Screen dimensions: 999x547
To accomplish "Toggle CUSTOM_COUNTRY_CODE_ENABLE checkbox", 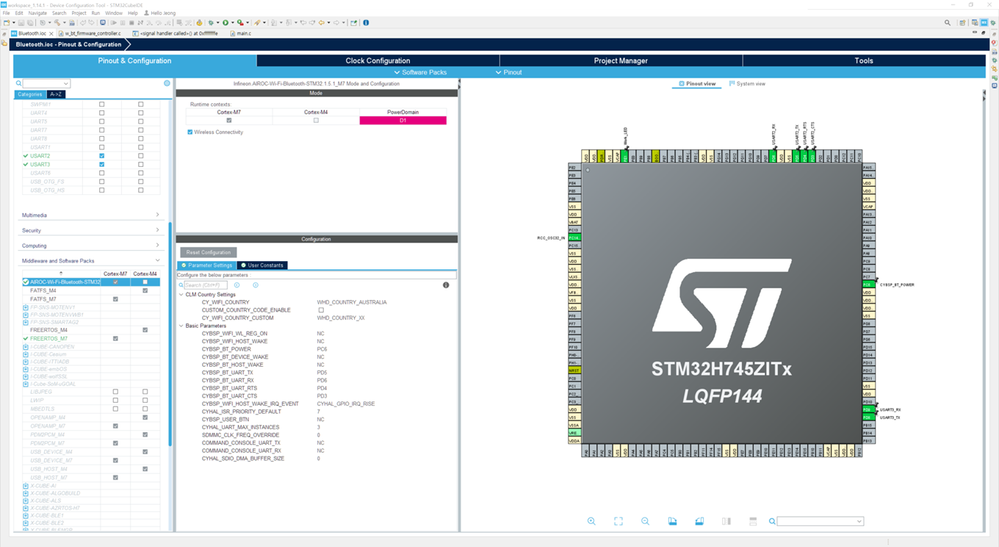I will click(x=321, y=310).
